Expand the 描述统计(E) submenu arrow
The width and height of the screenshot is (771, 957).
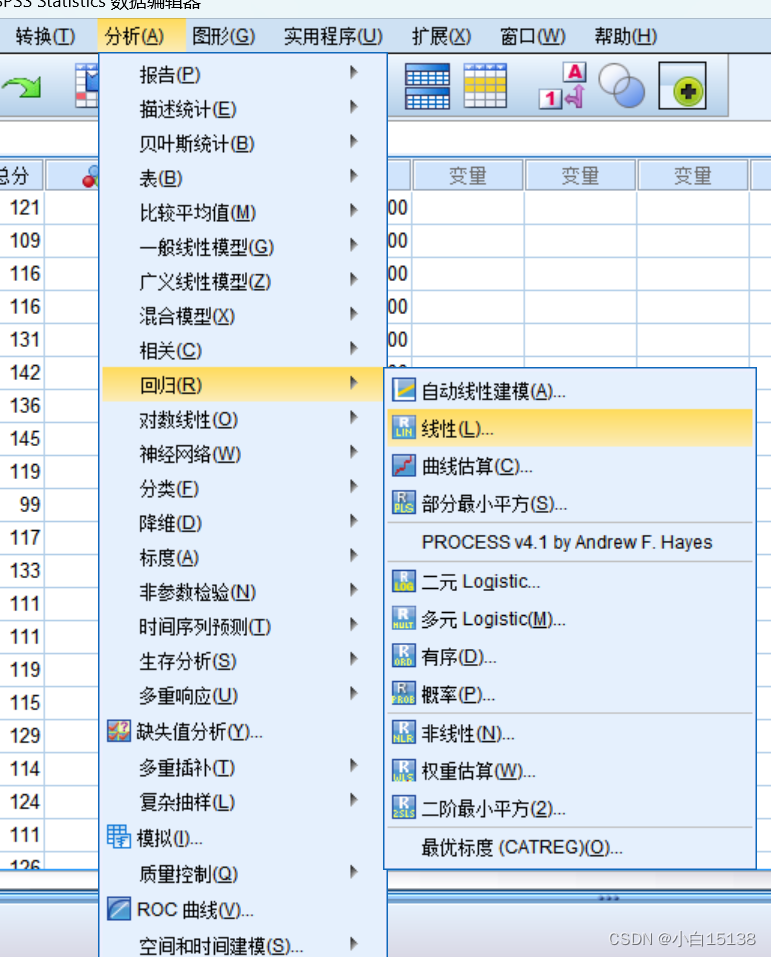(353, 107)
